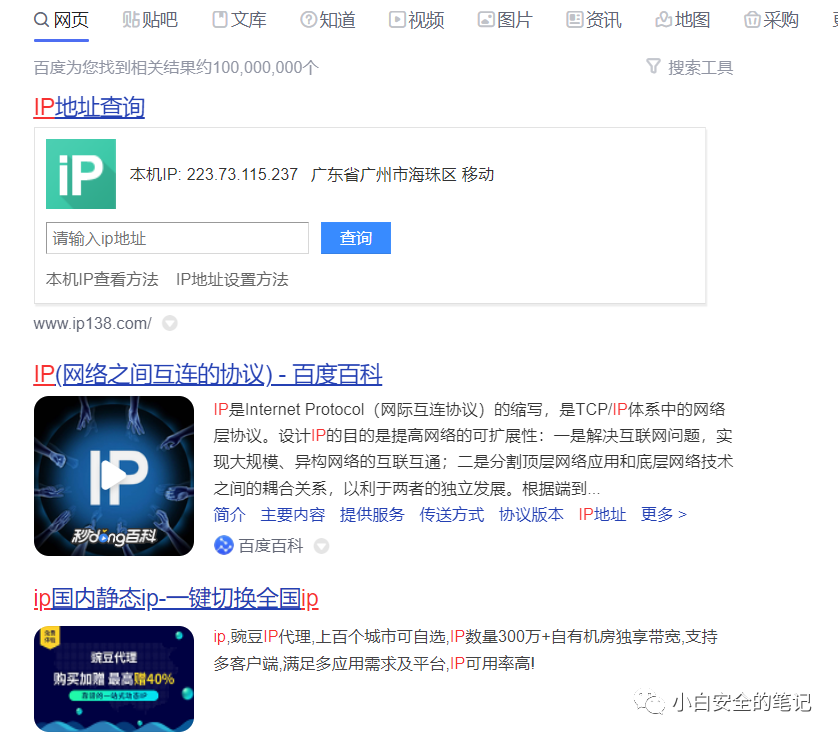Open the IP地址 sublink under 百度百科
838x738 pixels.
(602, 515)
